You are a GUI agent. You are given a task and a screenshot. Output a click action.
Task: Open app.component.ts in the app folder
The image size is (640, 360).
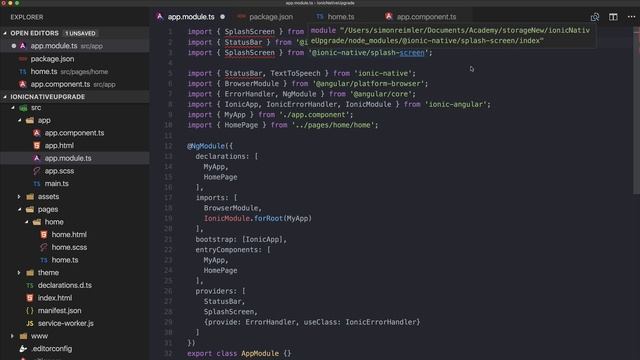75,133
